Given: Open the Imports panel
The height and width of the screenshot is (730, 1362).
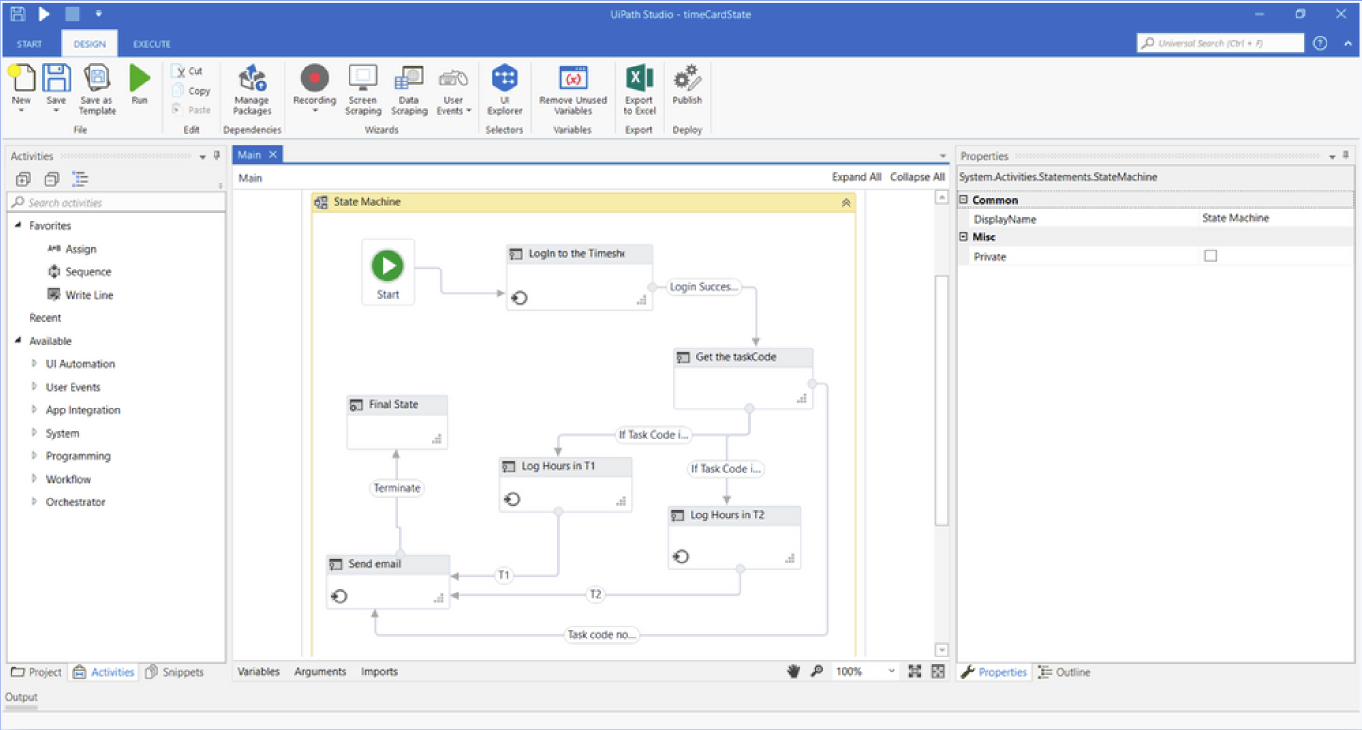Looking at the screenshot, I should click(380, 672).
